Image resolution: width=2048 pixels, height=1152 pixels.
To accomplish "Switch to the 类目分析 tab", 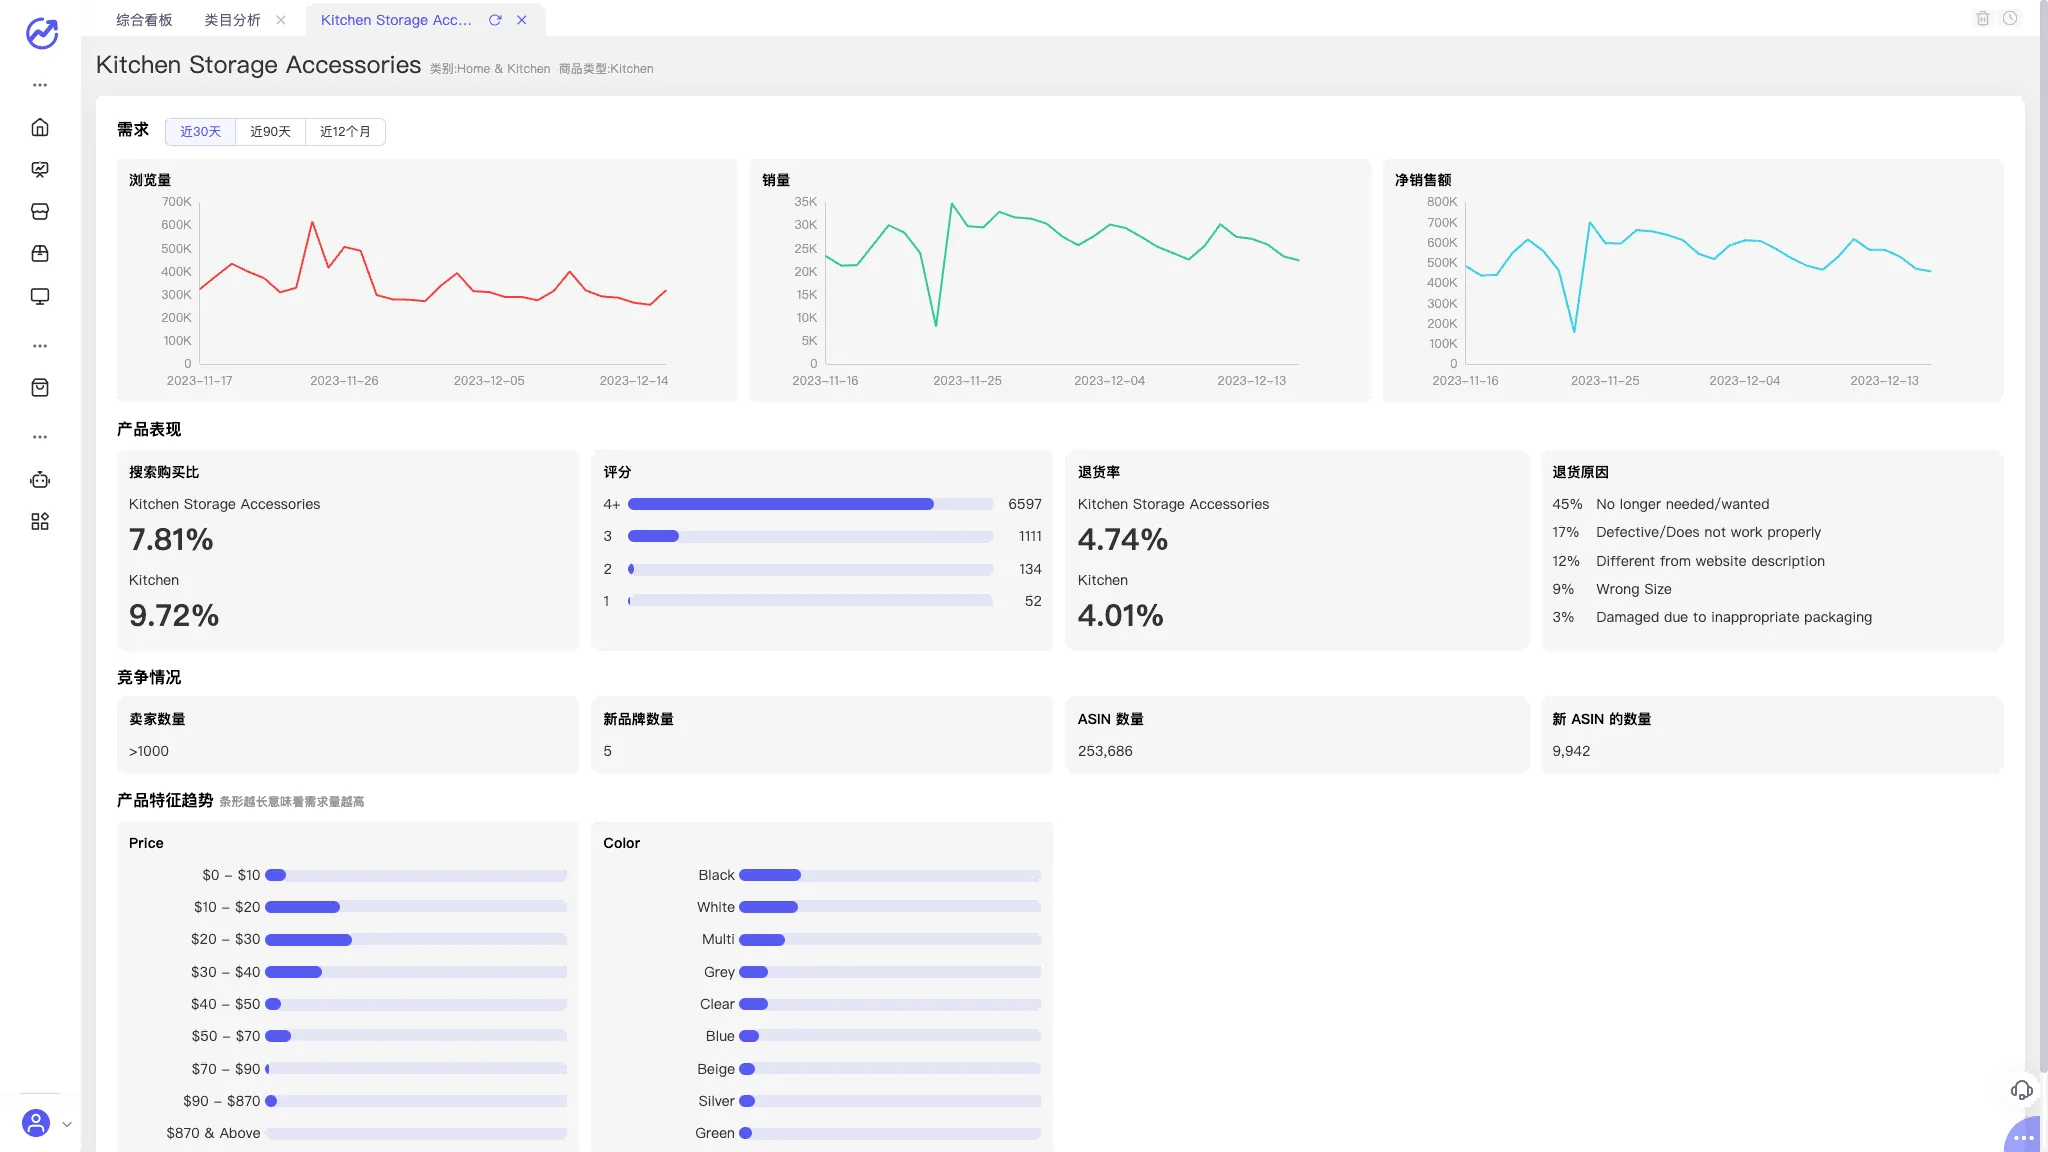I will 232,20.
